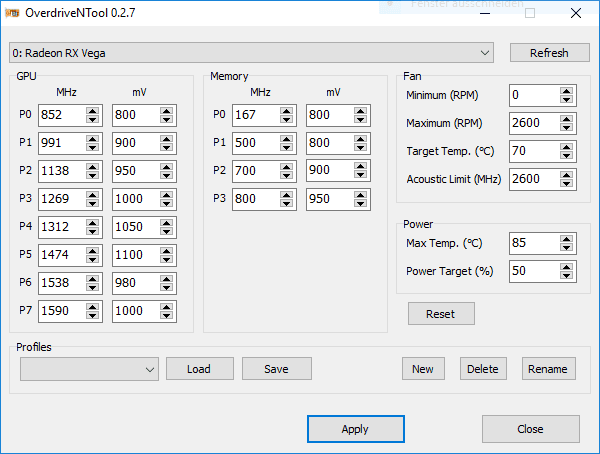The image size is (600, 454).
Task: Apply the current settings
Action: tap(355, 429)
